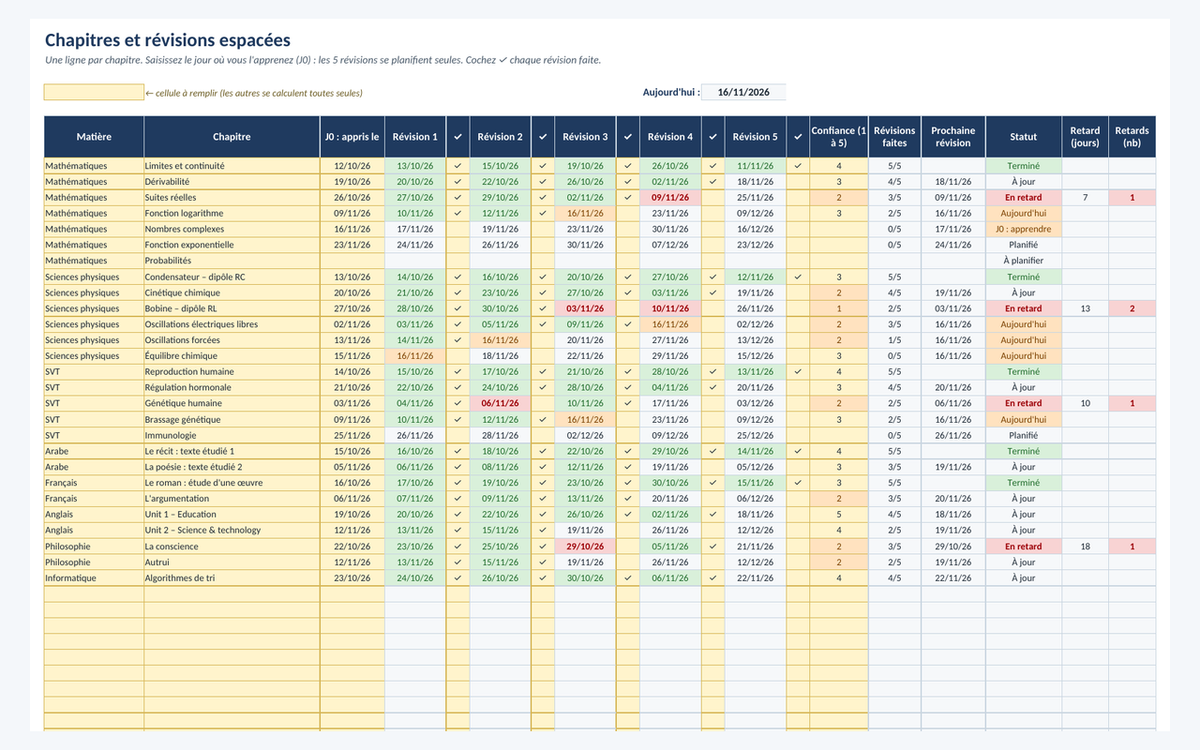Select the chapter cell La conscience
1200x750 pixels.
[x=232, y=547]
